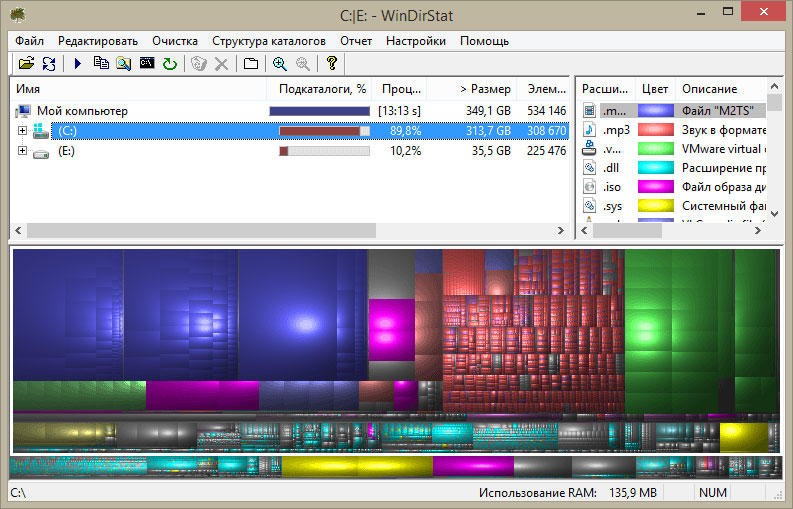This screenshot has height=509, width=793.
Task: Click the yellow .sys color swatch
Action: pos(655,206)
